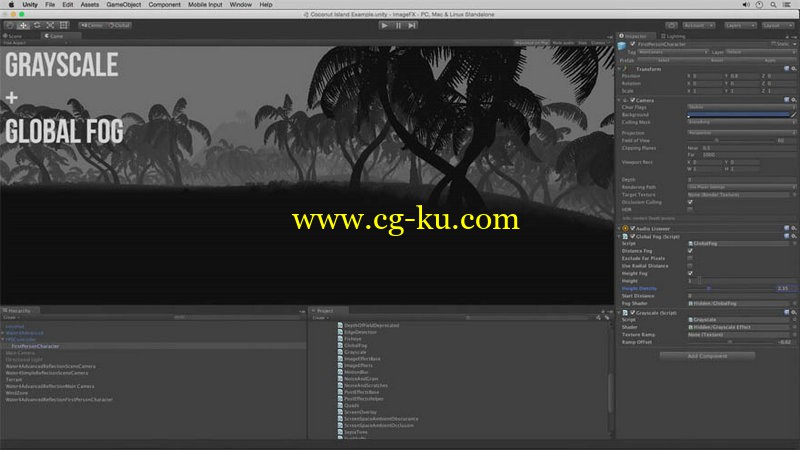The width and height of the screenshot is (800, 450).
Task: Open the Apple menu
Action: (11, 5)
